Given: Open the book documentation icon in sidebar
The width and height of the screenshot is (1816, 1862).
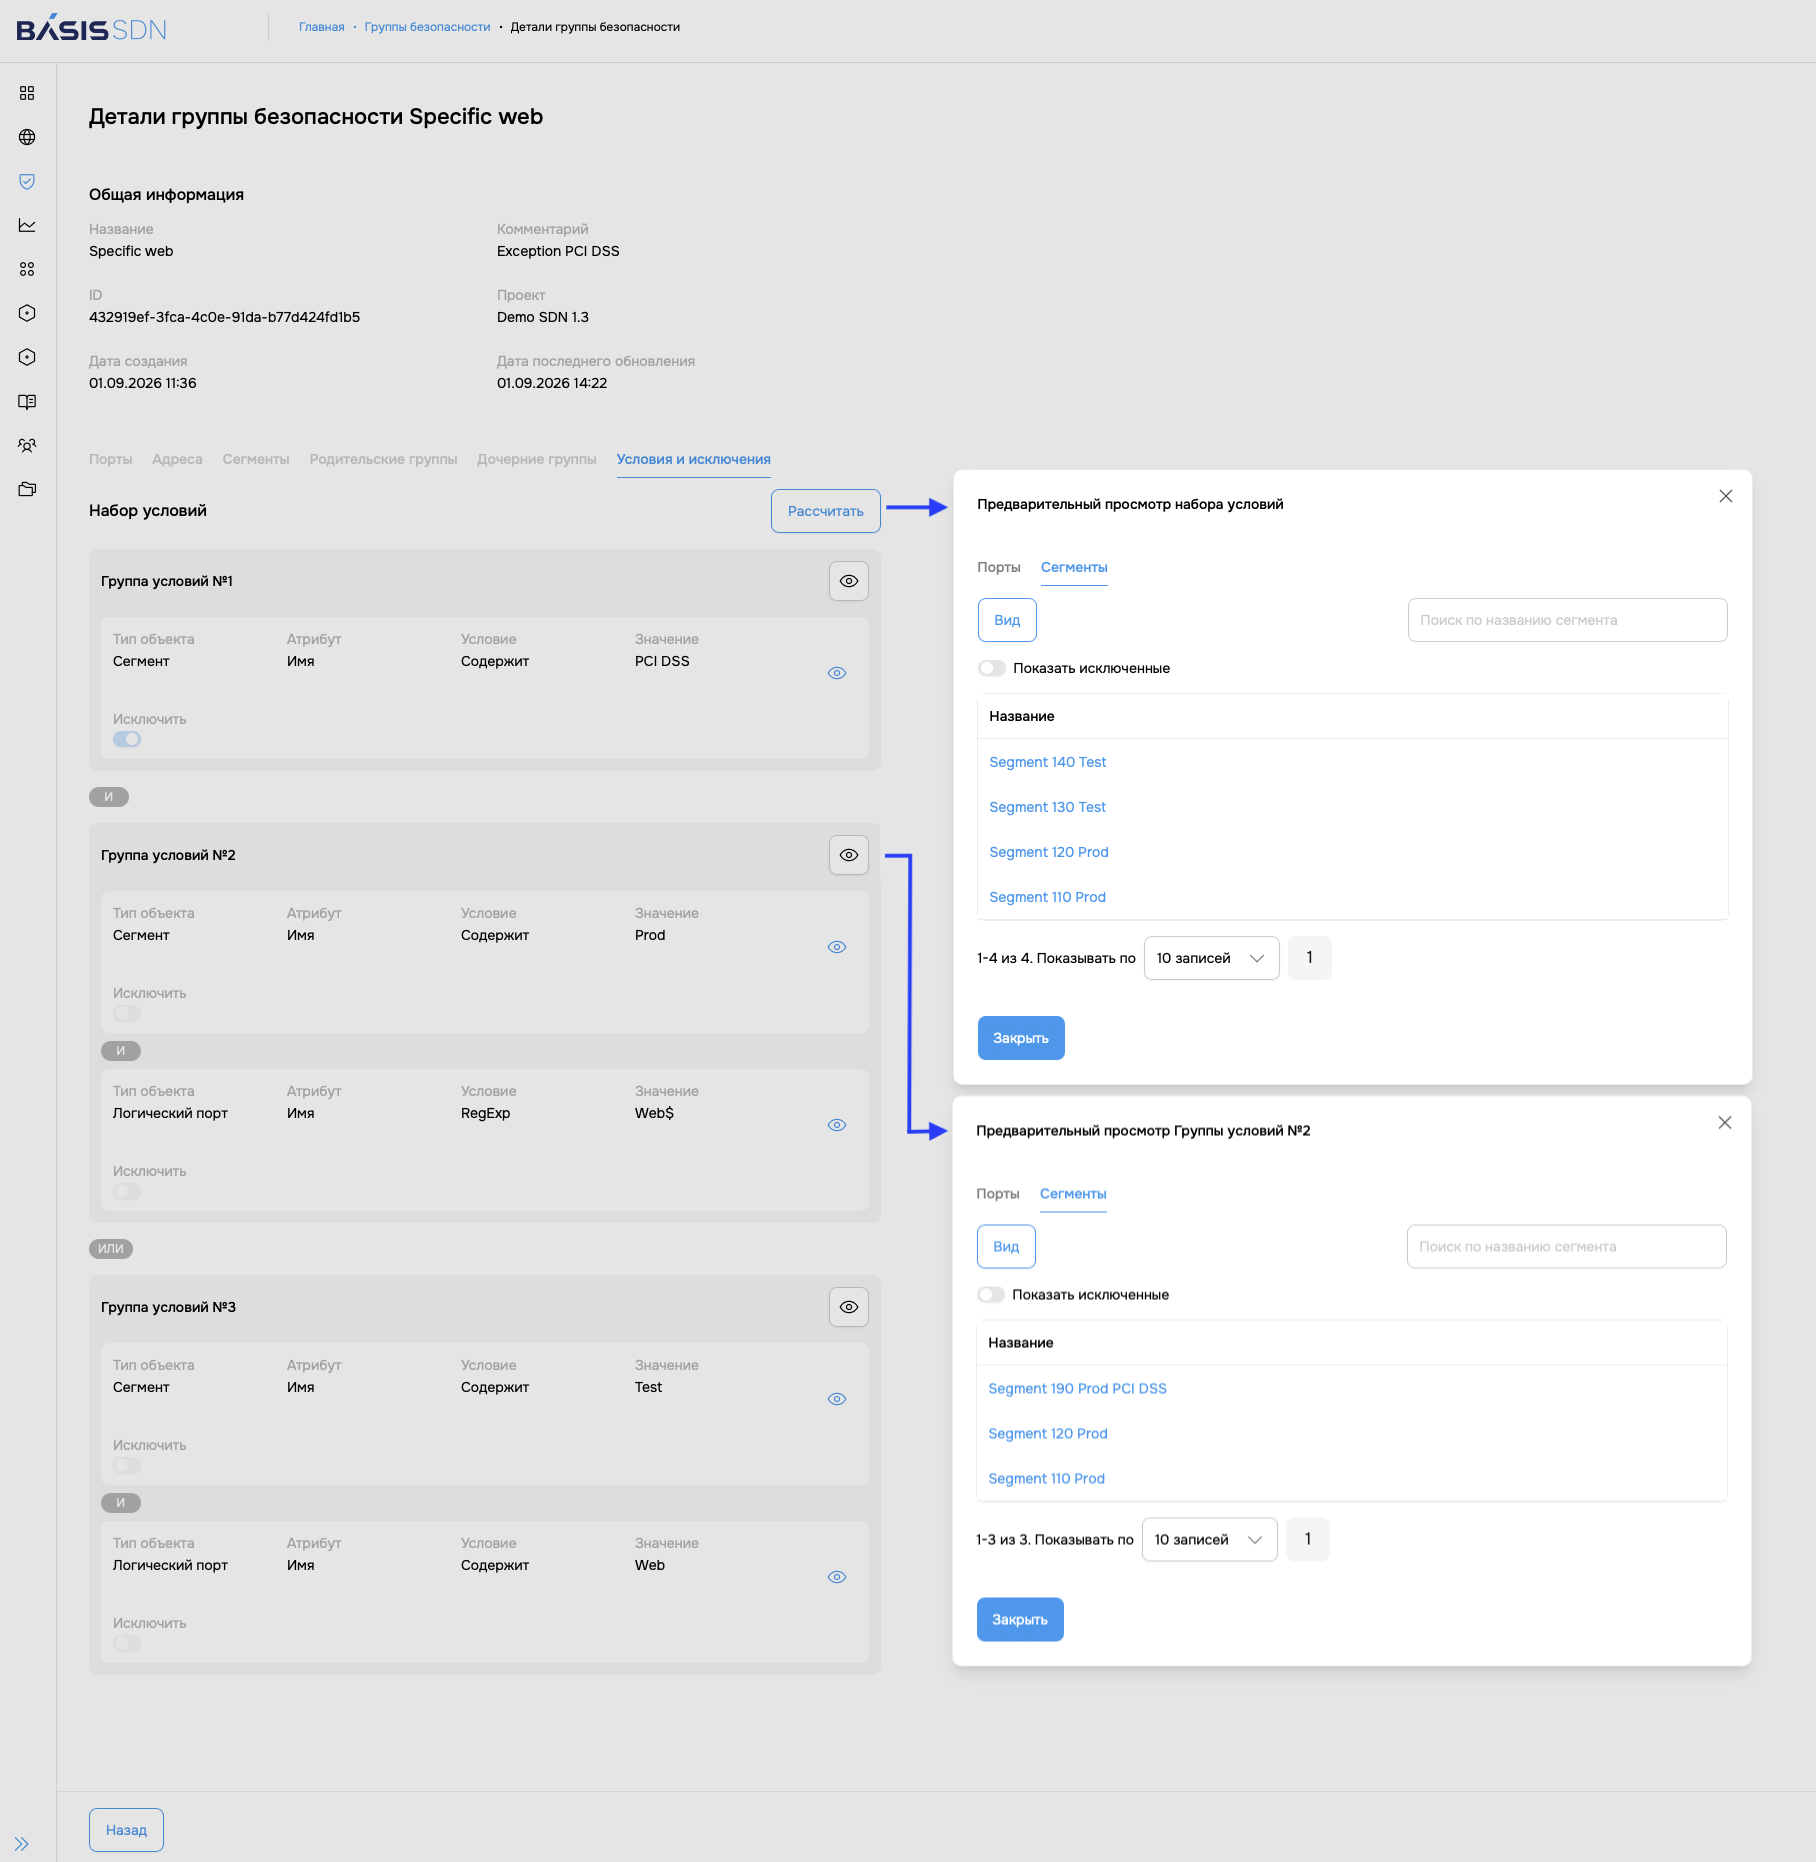Looking at the screenshot, I should point(27,401).
